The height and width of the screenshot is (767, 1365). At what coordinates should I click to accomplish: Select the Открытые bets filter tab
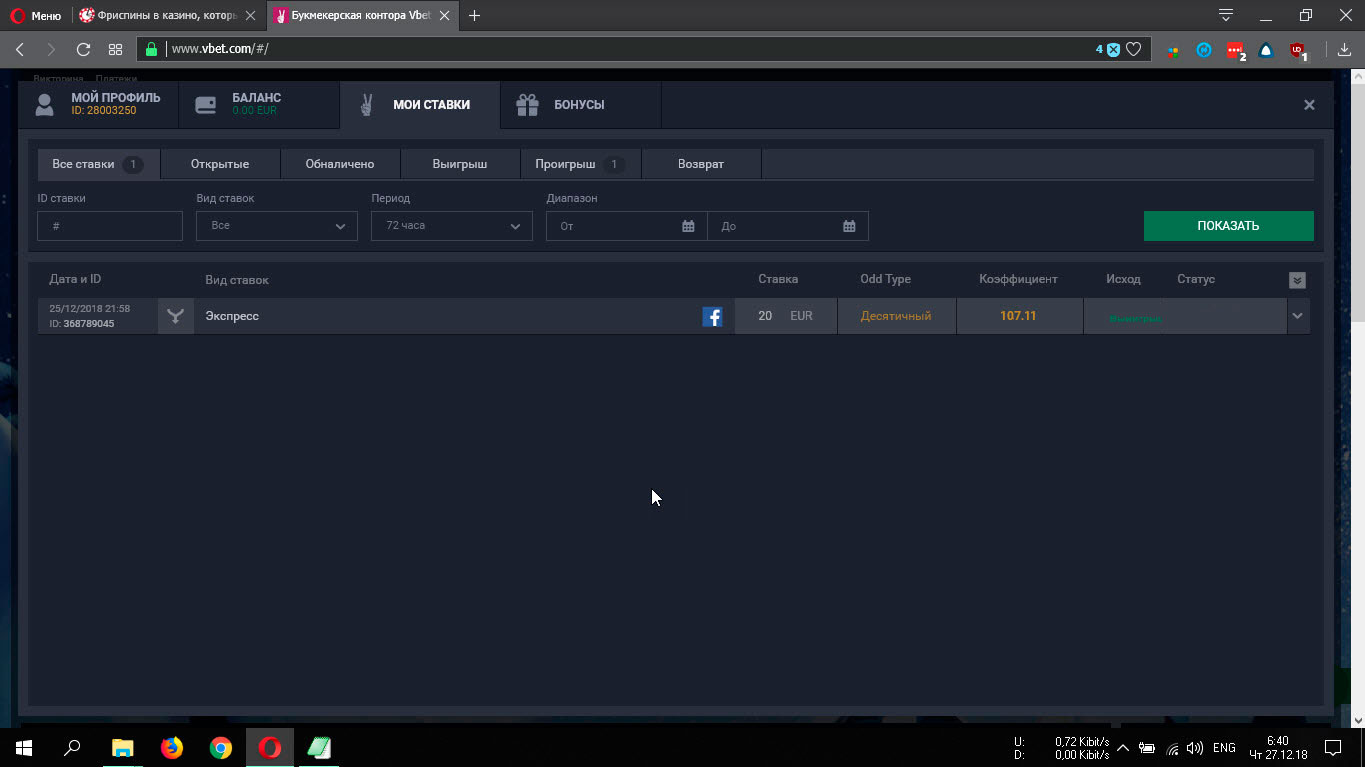click(x=220, y=164)
